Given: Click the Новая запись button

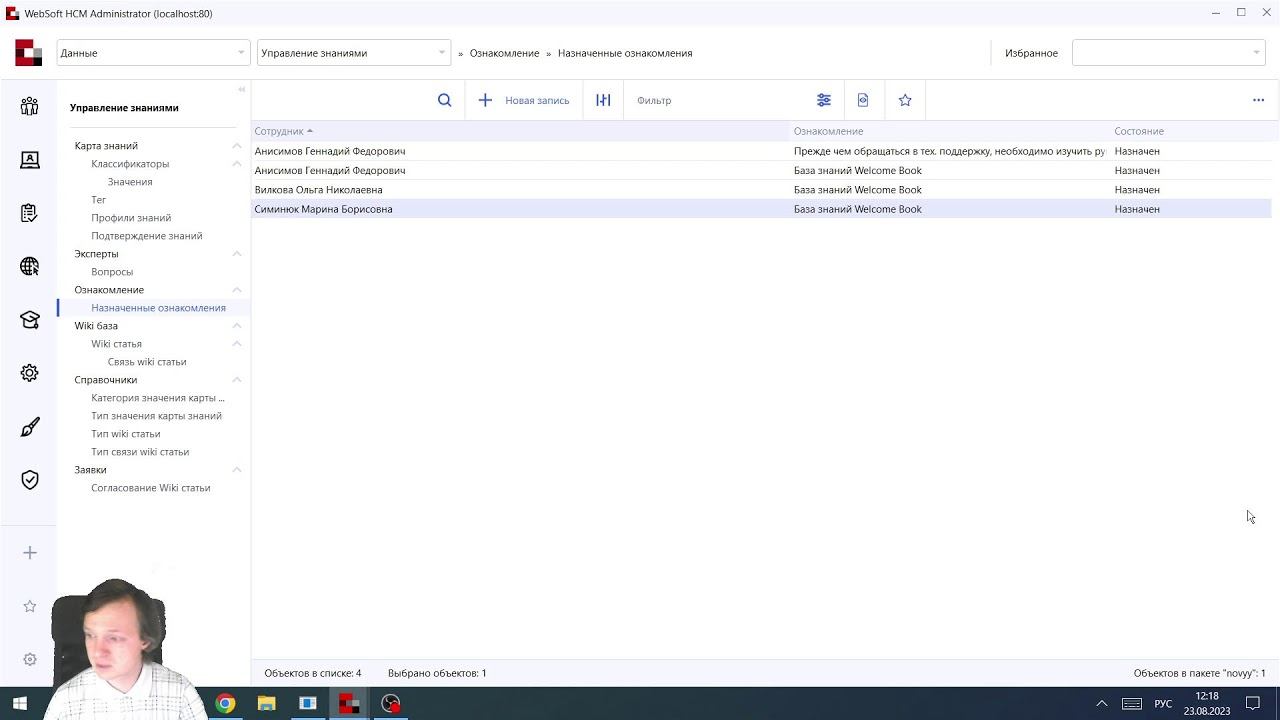Looking at the screenshot, I should click(524, 100).
